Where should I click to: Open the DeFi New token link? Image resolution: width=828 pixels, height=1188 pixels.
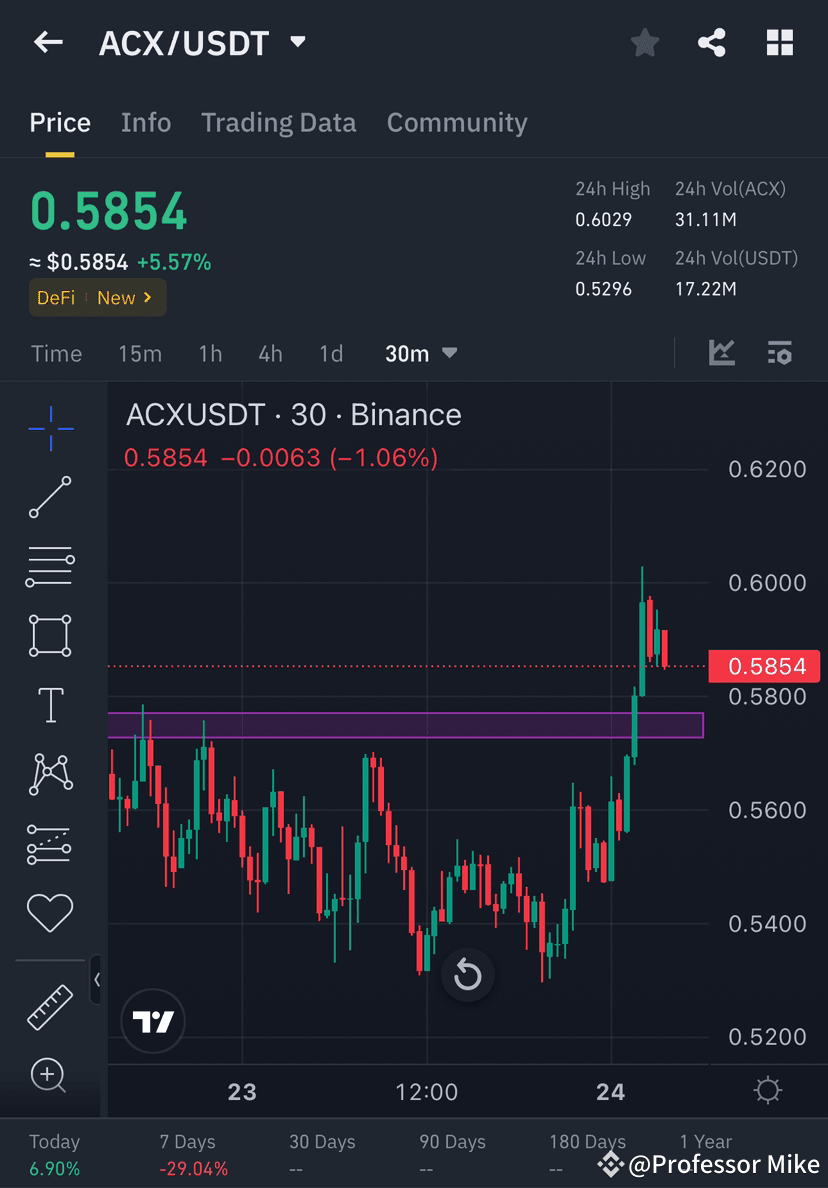(x=97, y=297)
